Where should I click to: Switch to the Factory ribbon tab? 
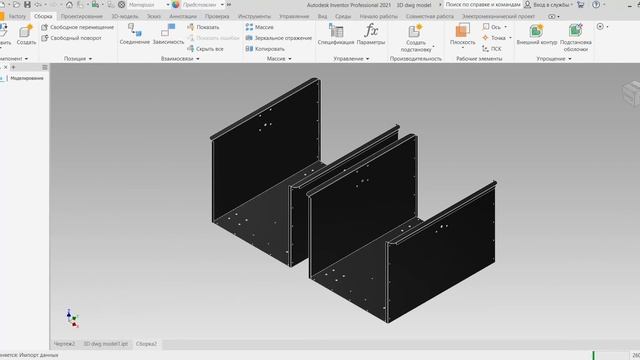point(17,16)
